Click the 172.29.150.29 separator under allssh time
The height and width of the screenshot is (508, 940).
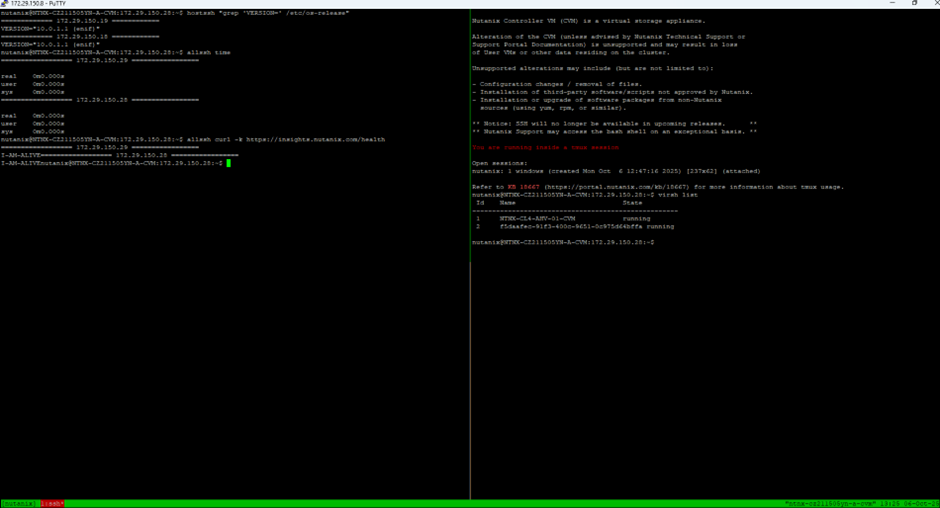pos(100,61)
